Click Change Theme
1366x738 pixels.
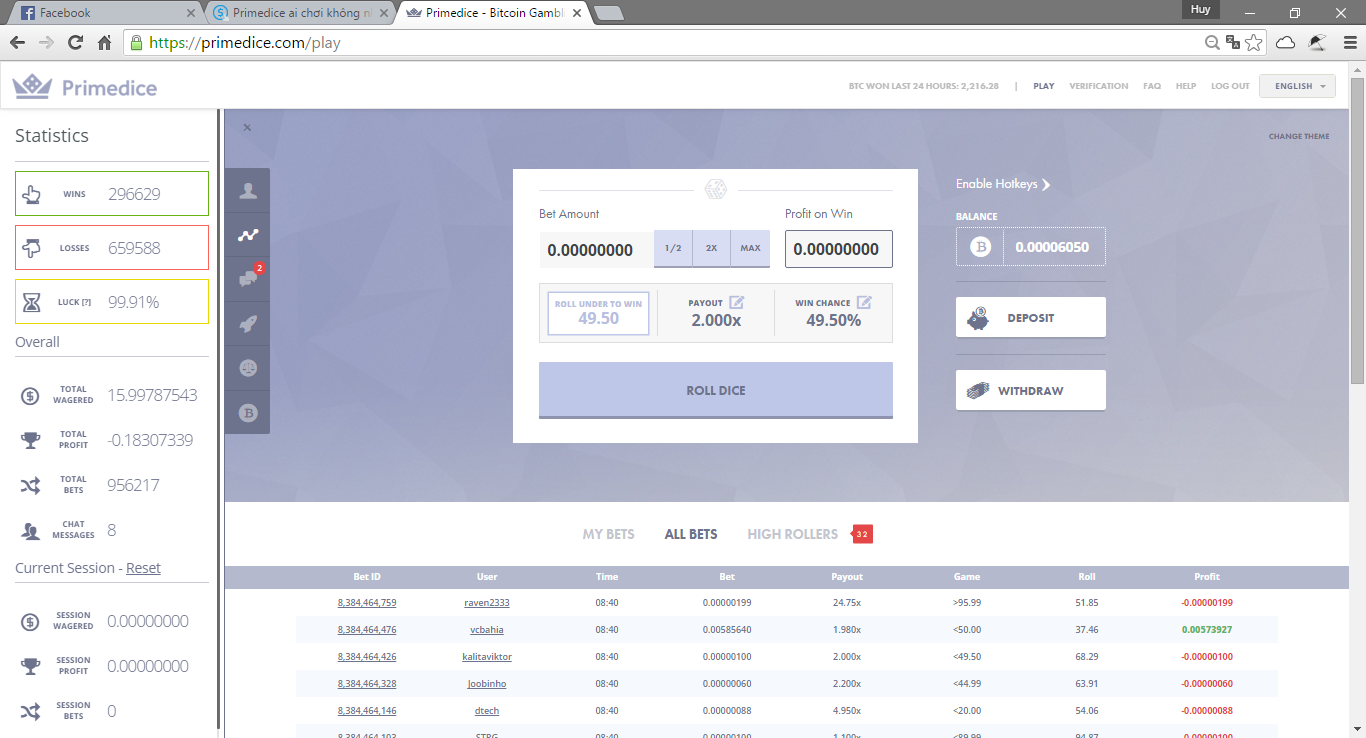click(x=1299, y=137)
